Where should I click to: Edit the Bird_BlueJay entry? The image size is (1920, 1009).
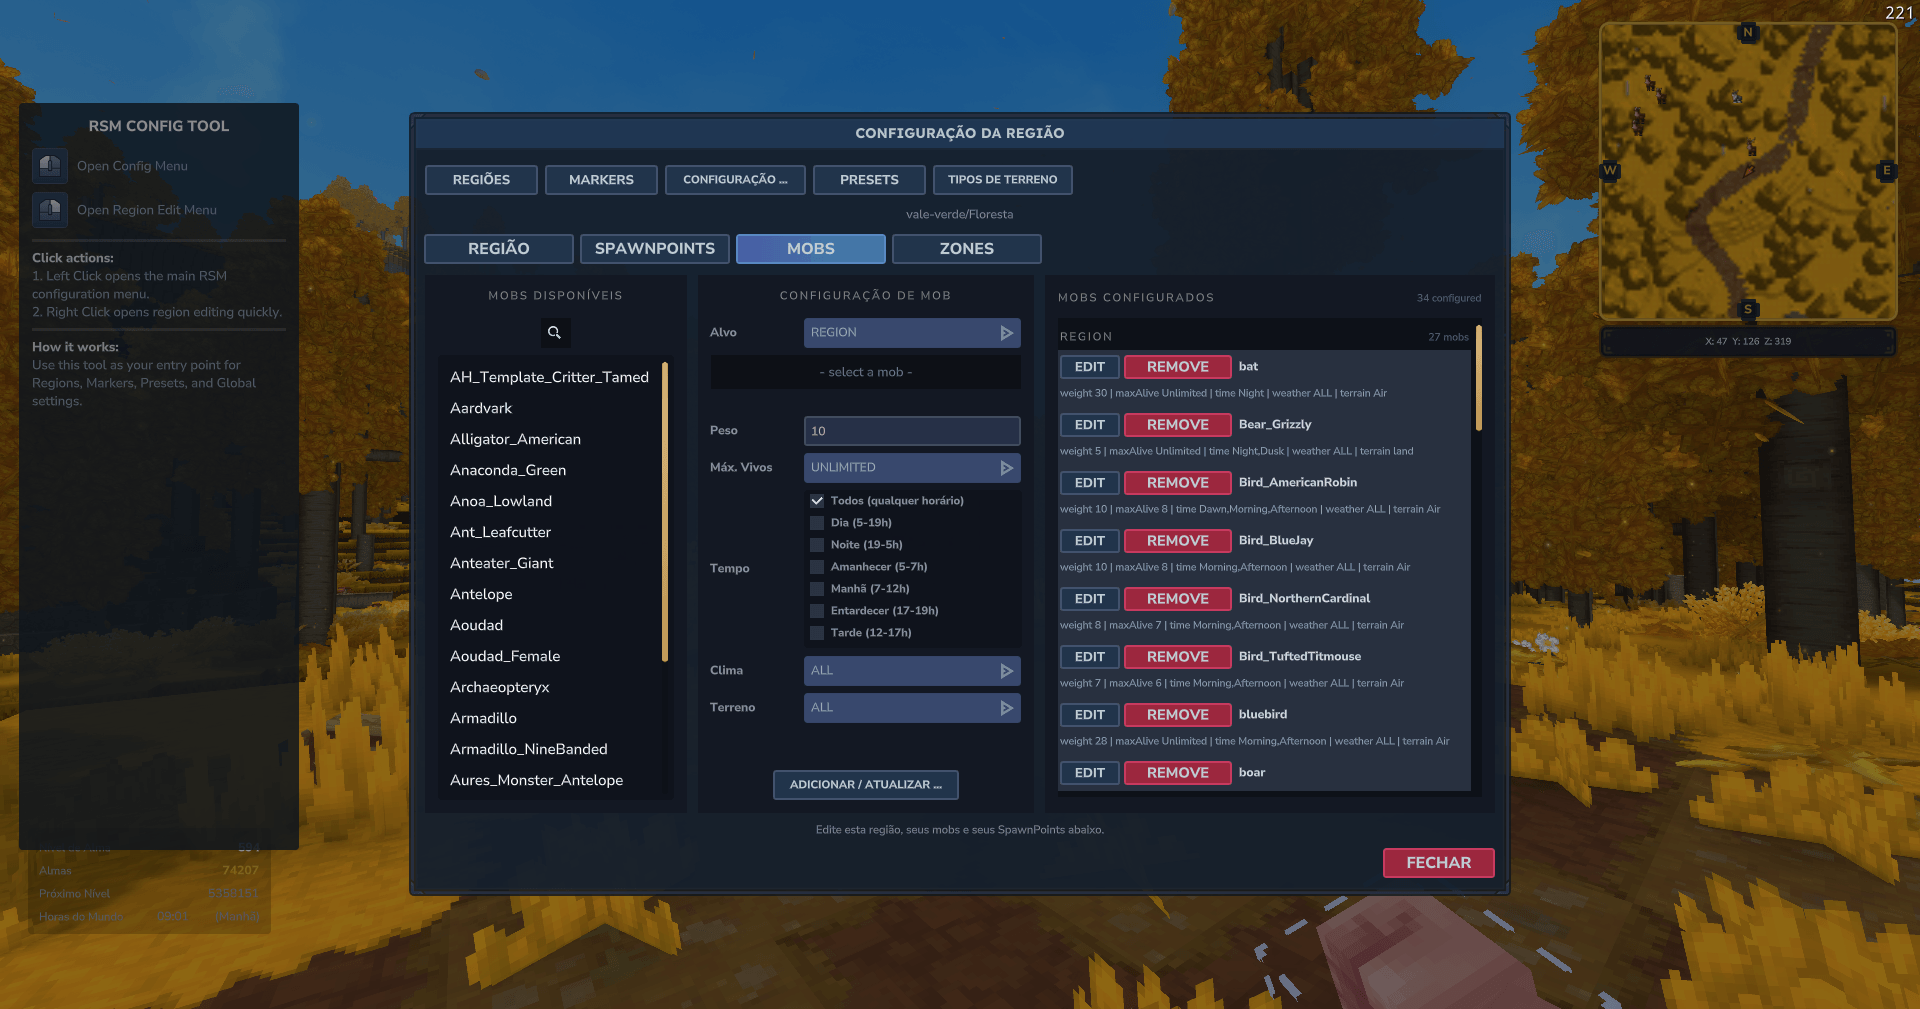[x=1090, y=541]
